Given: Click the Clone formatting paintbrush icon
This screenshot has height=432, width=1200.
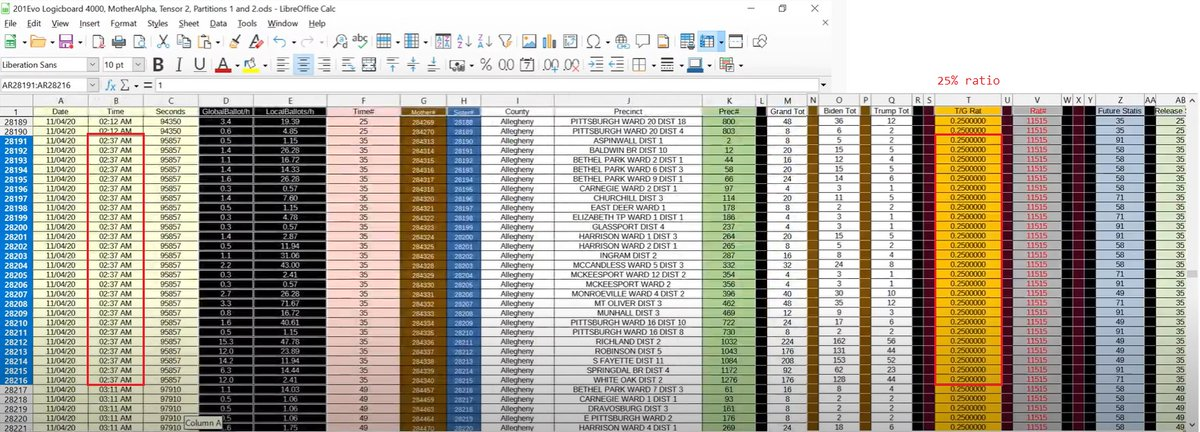Looking at the screenshot, I should (x=235, y=42).
